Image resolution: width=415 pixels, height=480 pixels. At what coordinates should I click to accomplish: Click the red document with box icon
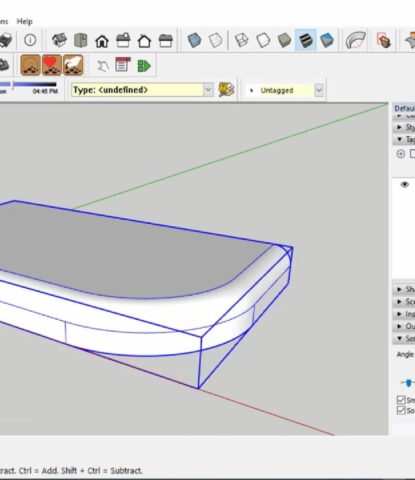pyautogui.click(x=384, y=40)
